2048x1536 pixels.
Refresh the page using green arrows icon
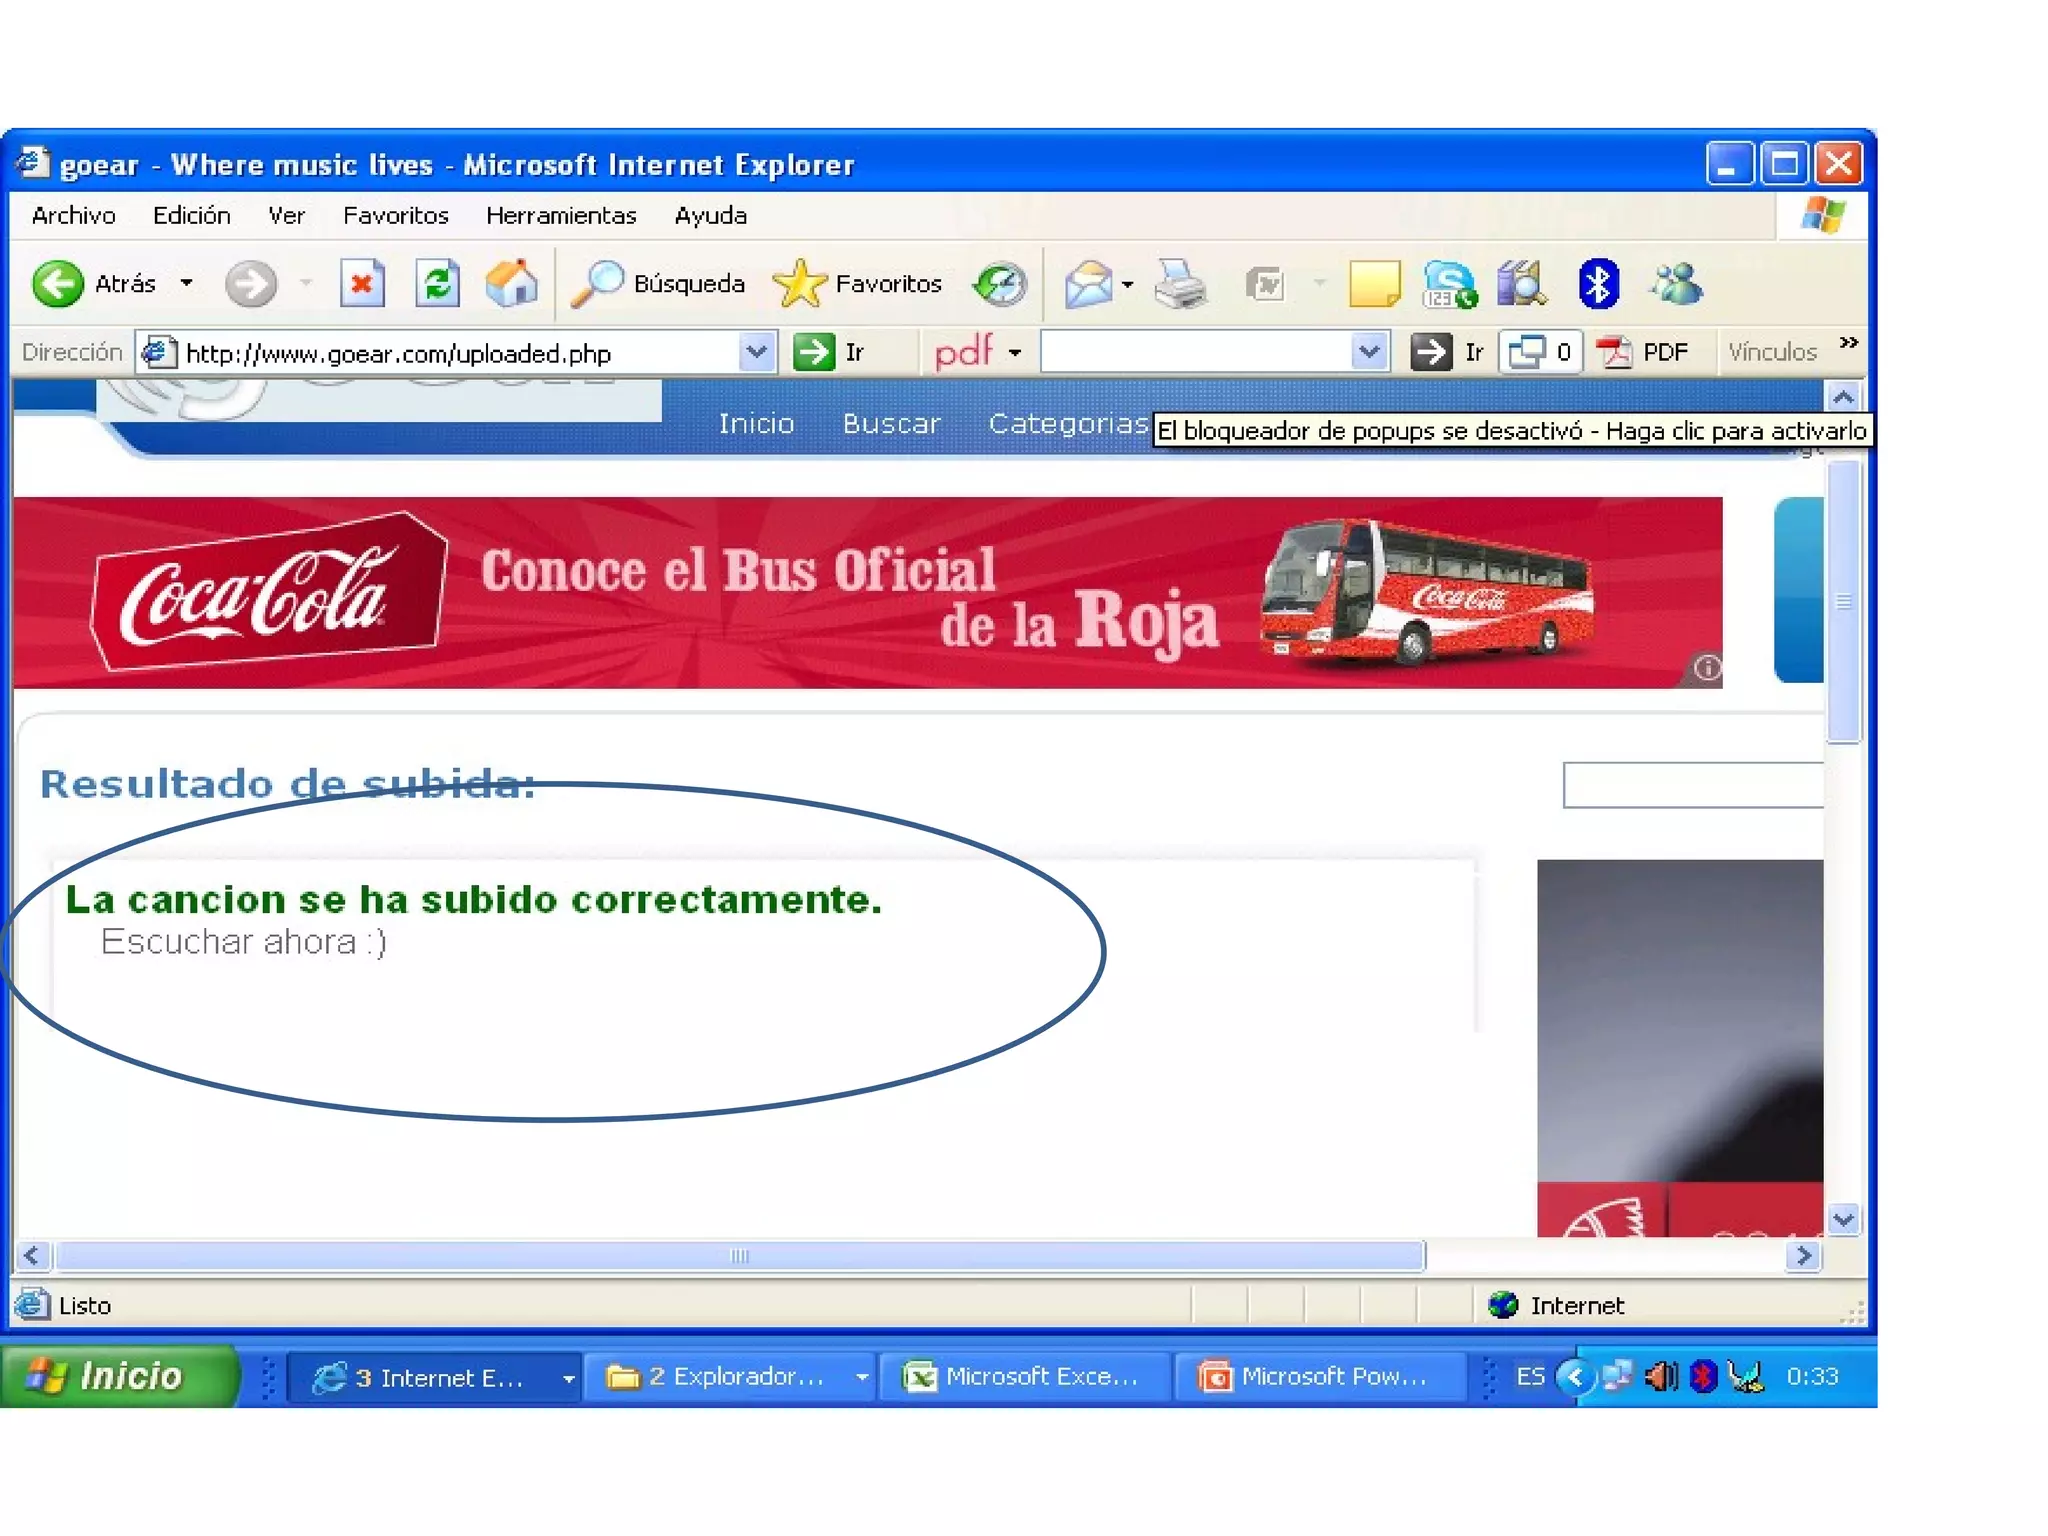(x=437, y=284)
